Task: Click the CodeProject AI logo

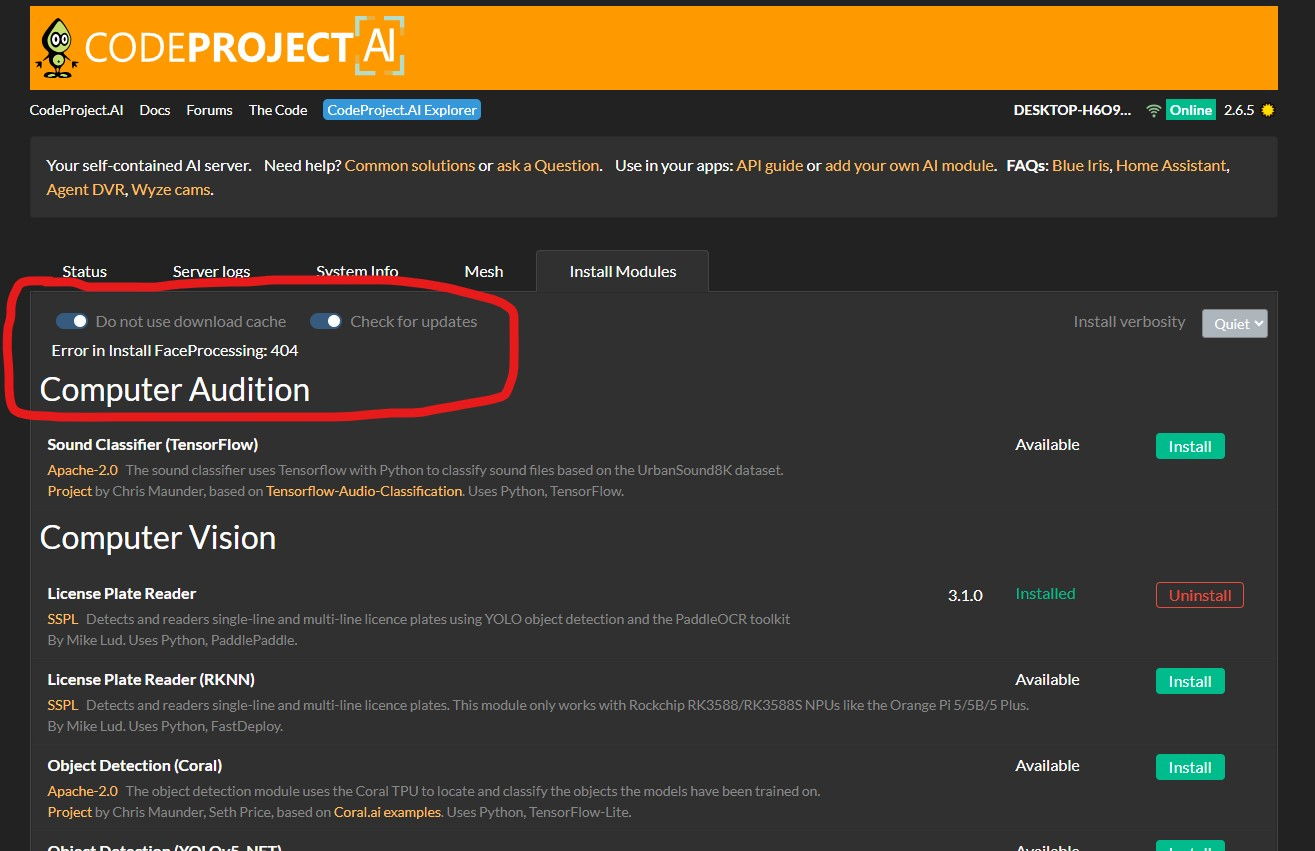Action: [x=220, y=47]
